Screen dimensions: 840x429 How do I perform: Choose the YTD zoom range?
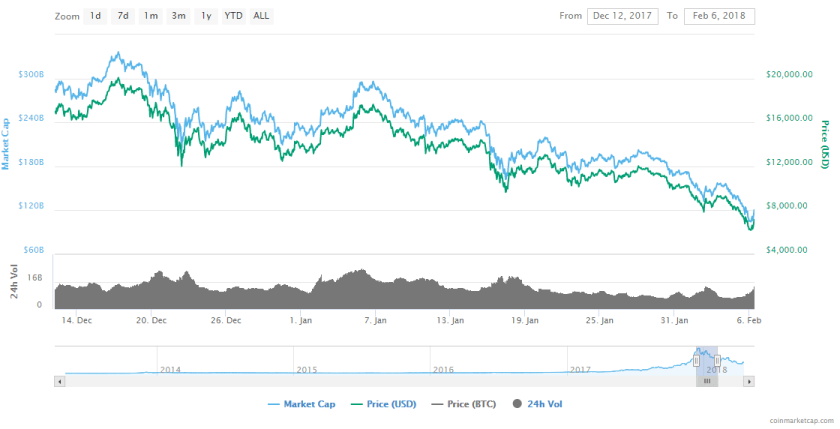pyautogui.click(x=233, y=16)
